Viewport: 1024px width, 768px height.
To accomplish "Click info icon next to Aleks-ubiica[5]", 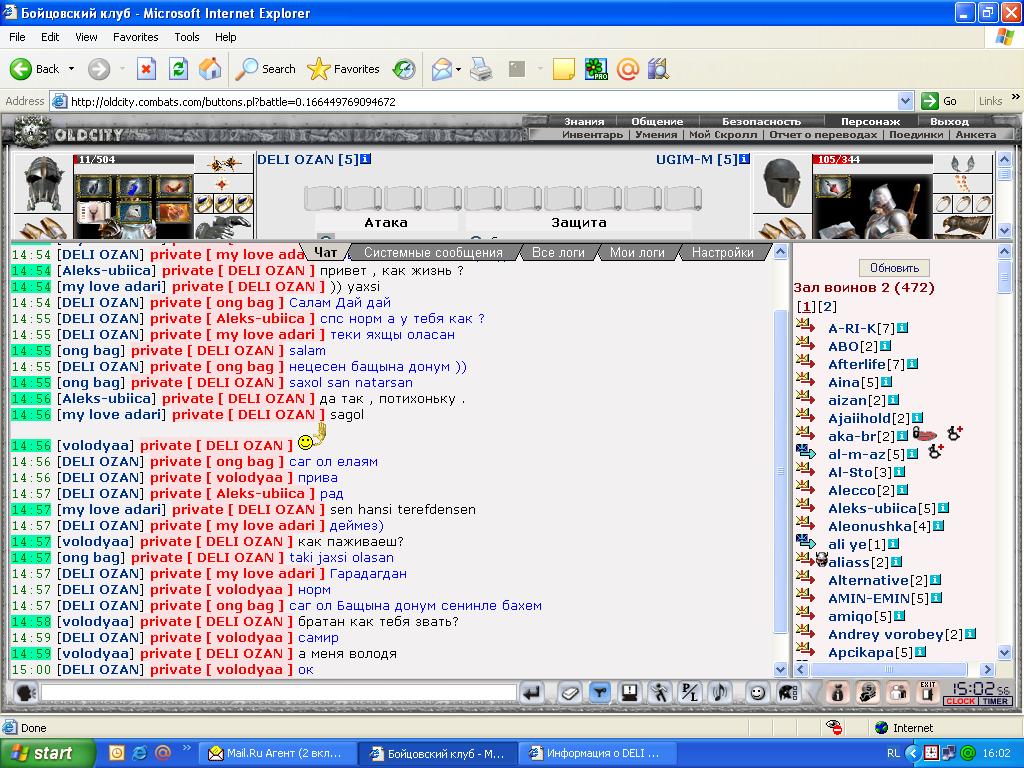I will (943, 507).
